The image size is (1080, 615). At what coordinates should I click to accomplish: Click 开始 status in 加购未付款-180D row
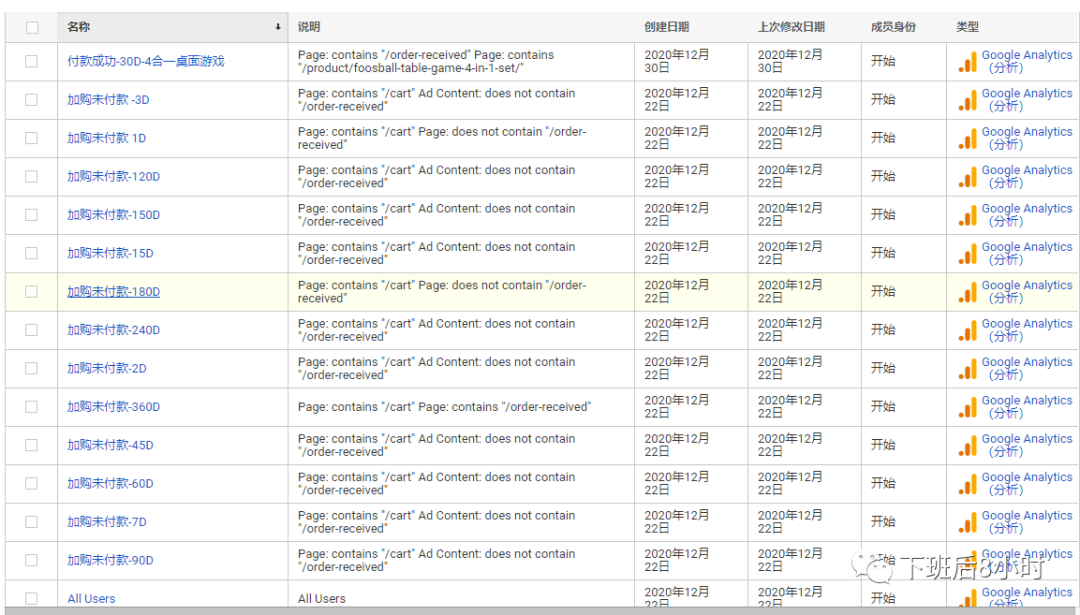[x=882, y=291]
